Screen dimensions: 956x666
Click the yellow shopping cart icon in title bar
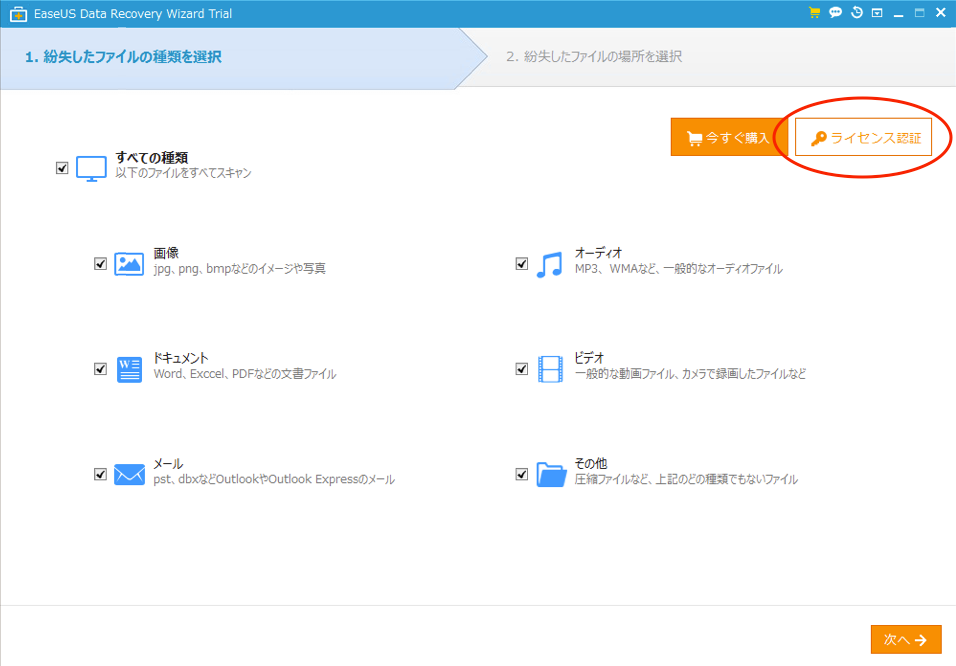pos(814,13)
